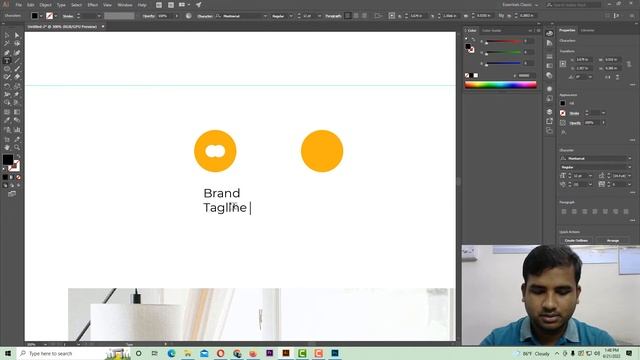Screen dimensions: 640x360
Task: Switch to the Color Guide tab
Action: [491, 31]
